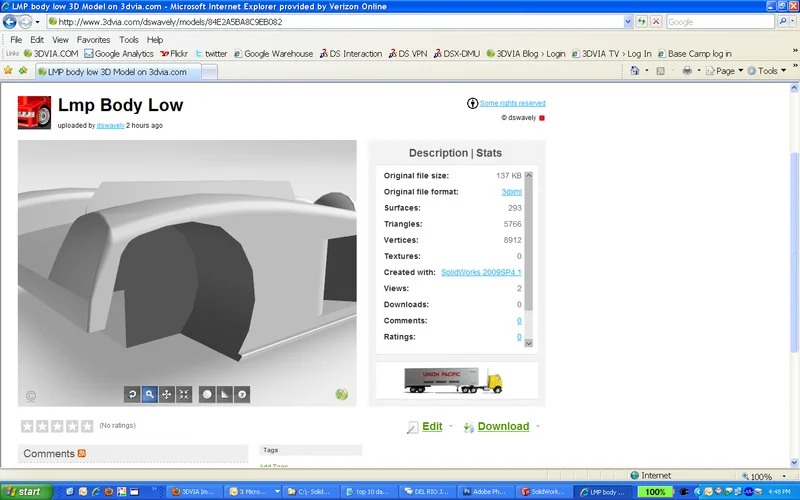Image resolution: width=800 pixels, height=500 pixels.
Task: Select the pan move tool in viewer
Action: [167, 395]
